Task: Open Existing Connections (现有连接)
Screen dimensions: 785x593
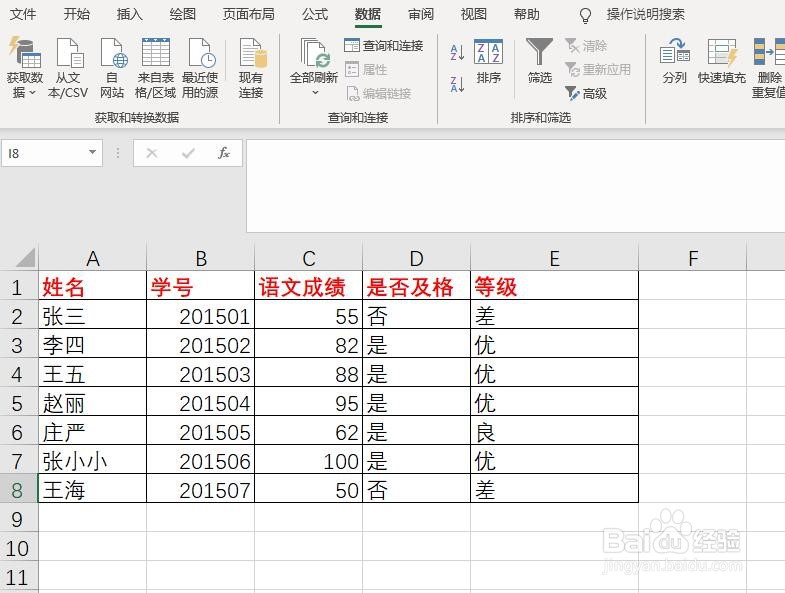Action: [251, 68]
